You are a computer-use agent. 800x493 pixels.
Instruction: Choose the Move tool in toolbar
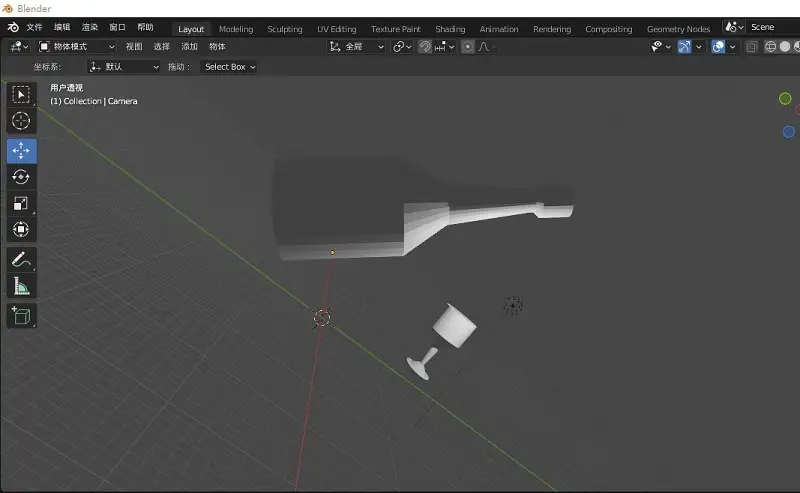pos(21,151)
